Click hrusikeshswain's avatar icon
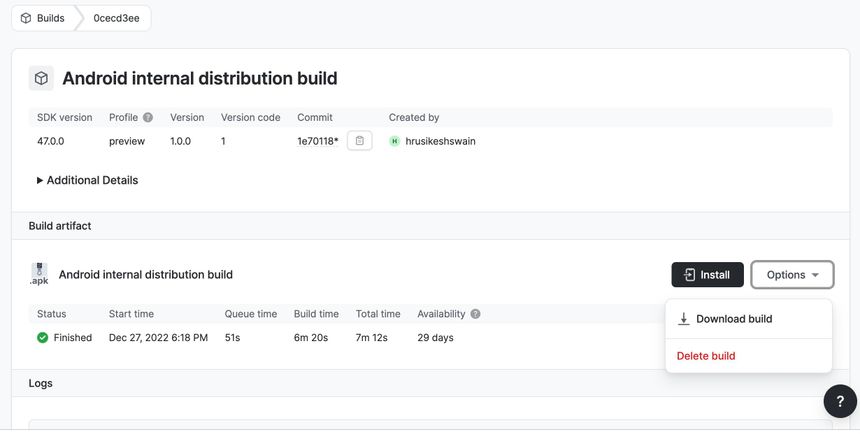This screenshot has width=860, height=434. (x=394, y=142)
